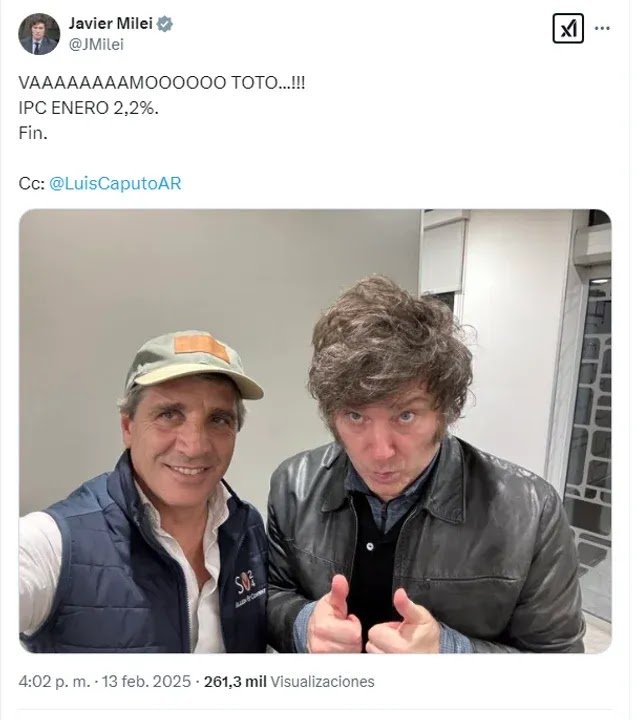Click the "Cc:" label before the mention
Viewport: 637px width, 720px height.
[x=30, y=184]
